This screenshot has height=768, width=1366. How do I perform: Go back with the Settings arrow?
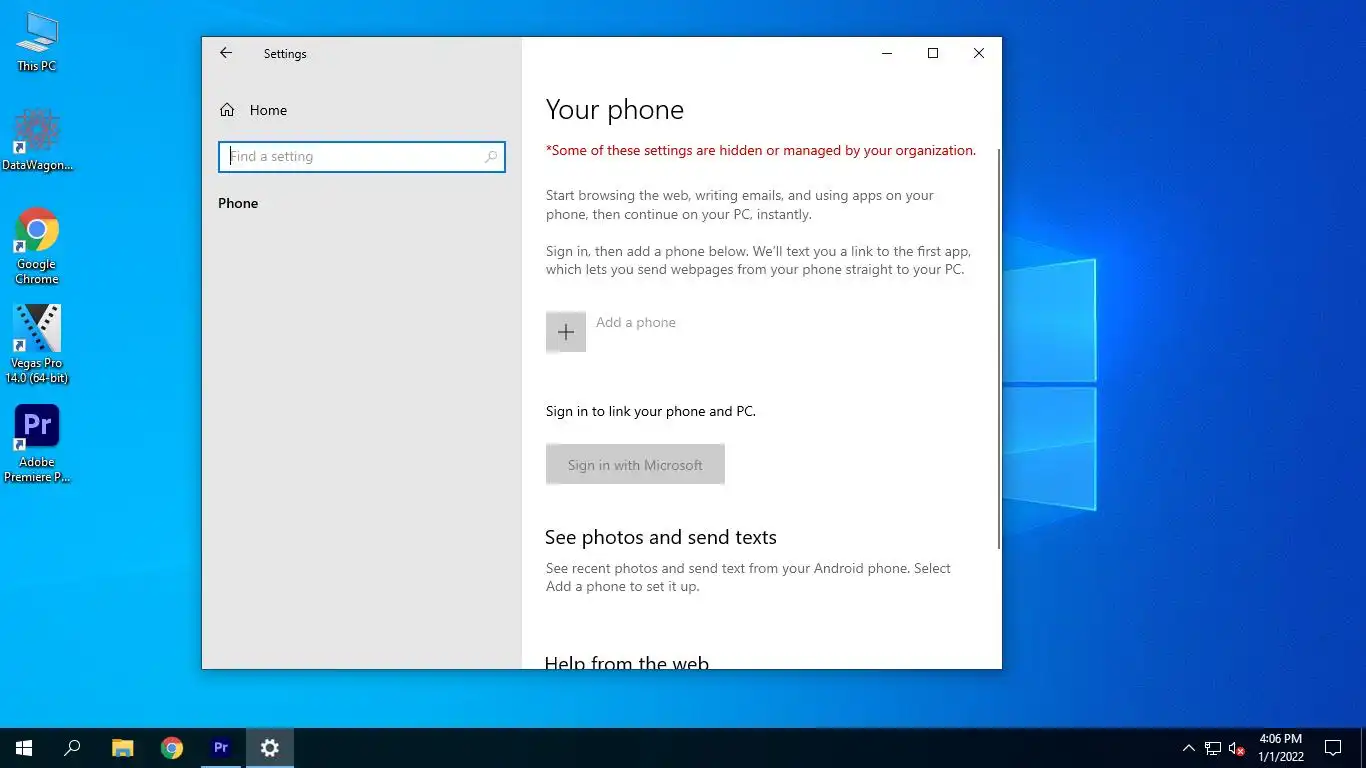[226, 53]
